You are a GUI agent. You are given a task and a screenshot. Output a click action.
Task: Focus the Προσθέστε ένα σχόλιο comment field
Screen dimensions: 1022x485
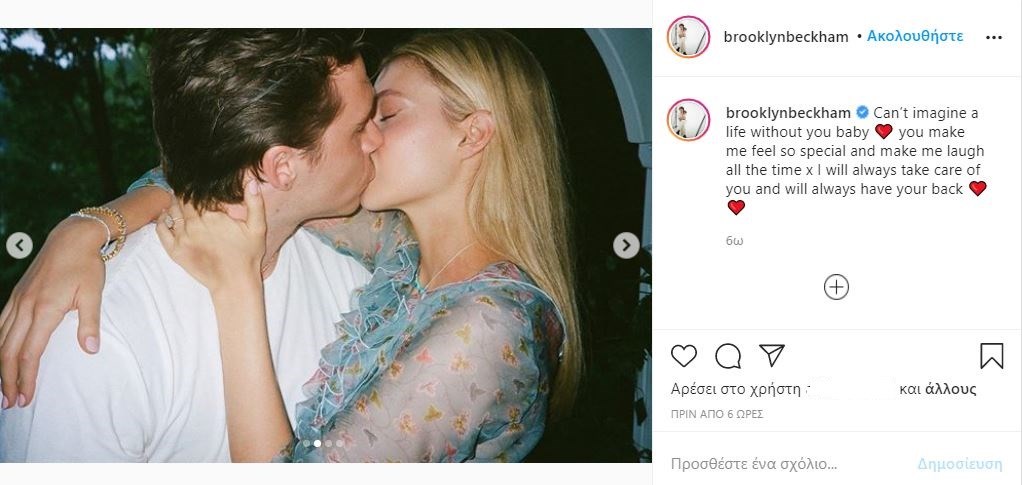click(x=780, y=464)
